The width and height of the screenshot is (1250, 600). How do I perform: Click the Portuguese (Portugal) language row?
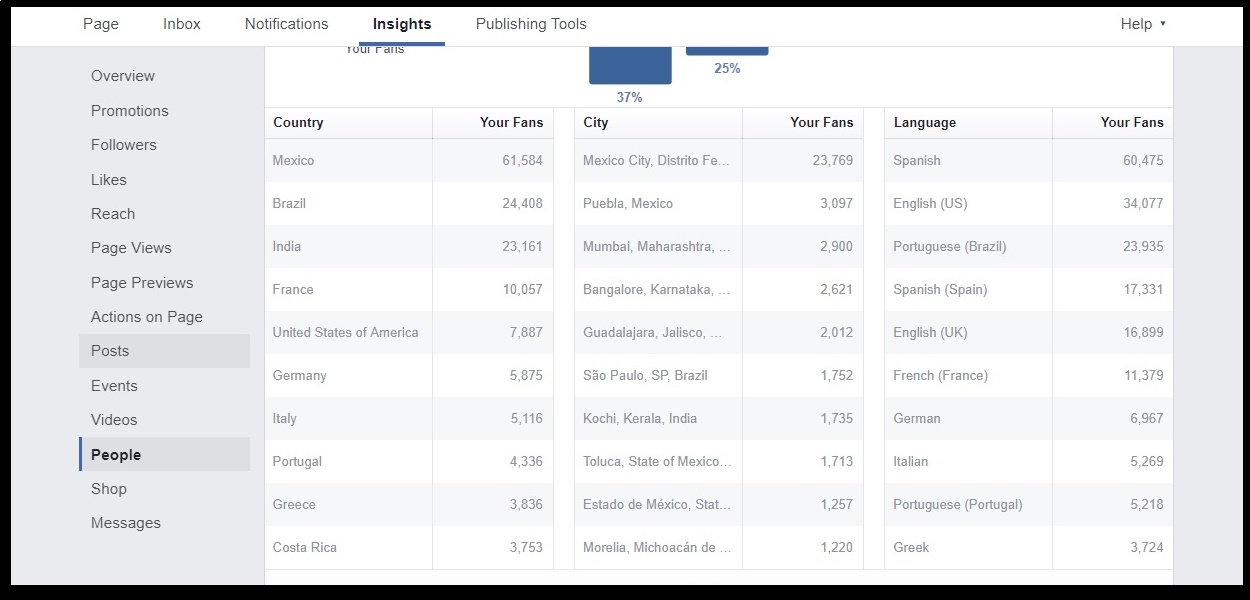coord(1029,504)
